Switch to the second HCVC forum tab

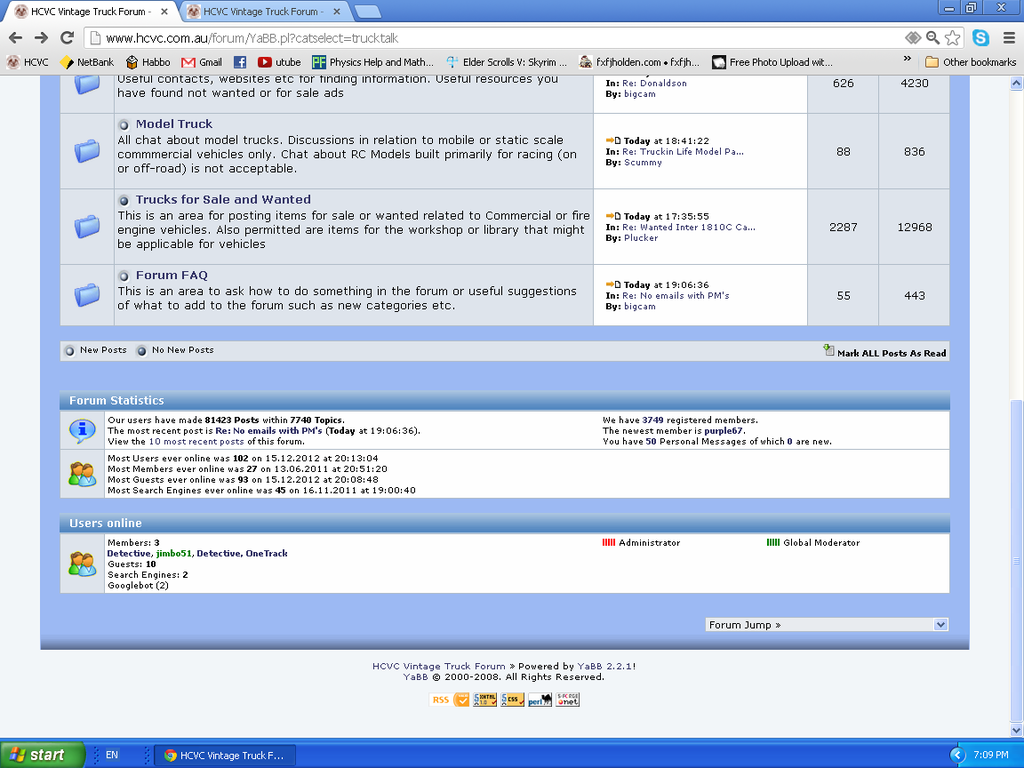pos(262,12)
